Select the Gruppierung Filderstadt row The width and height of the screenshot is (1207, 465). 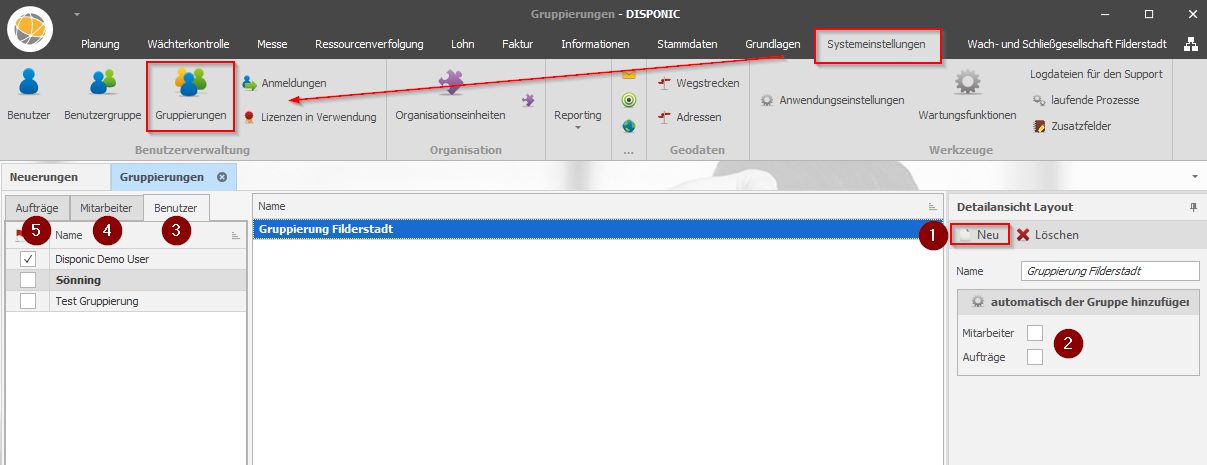click(x=596, y=229)
